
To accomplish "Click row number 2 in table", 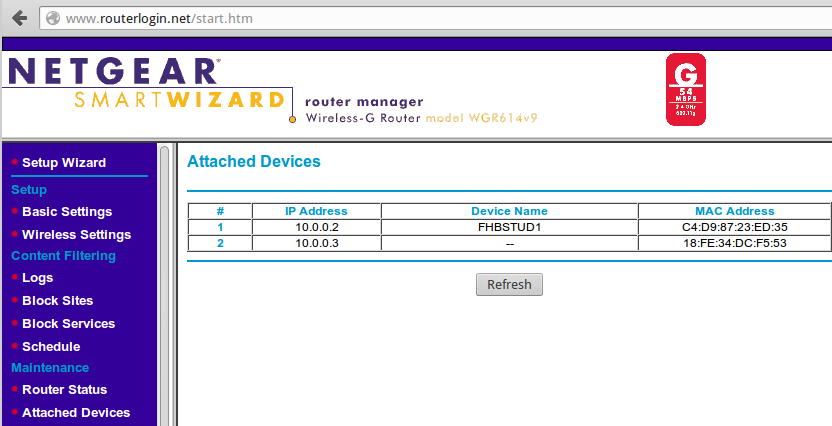I will tap(220, 244).
